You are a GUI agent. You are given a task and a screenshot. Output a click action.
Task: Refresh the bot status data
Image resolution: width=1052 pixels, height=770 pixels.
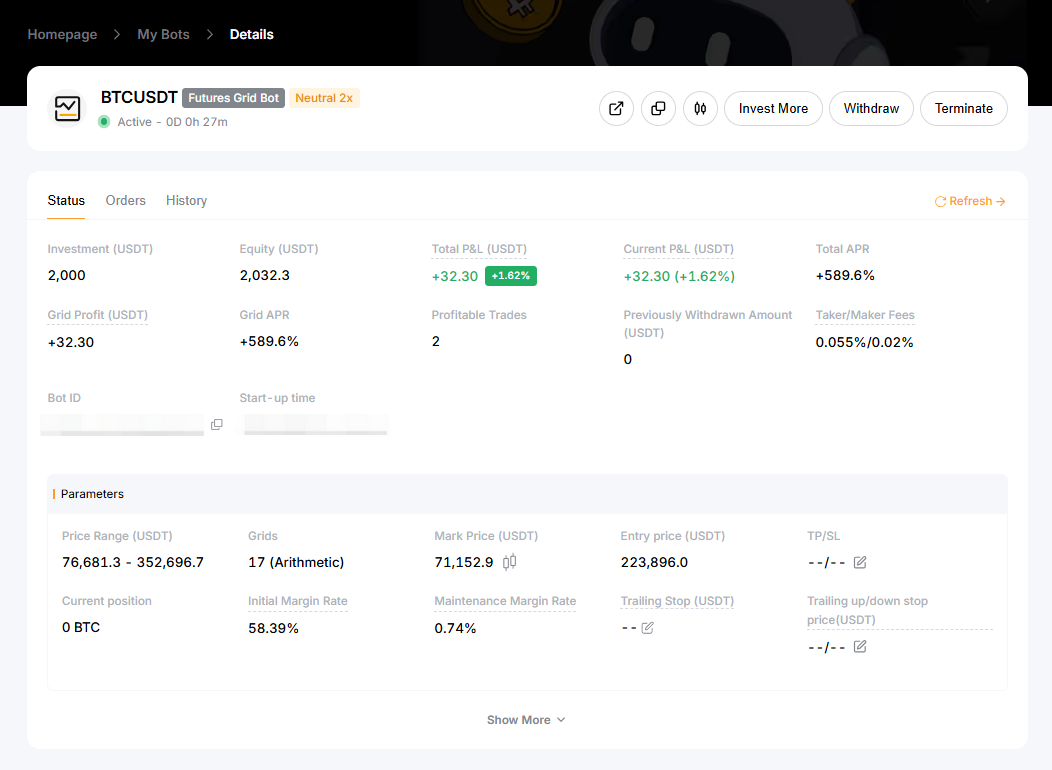(969, 201)
